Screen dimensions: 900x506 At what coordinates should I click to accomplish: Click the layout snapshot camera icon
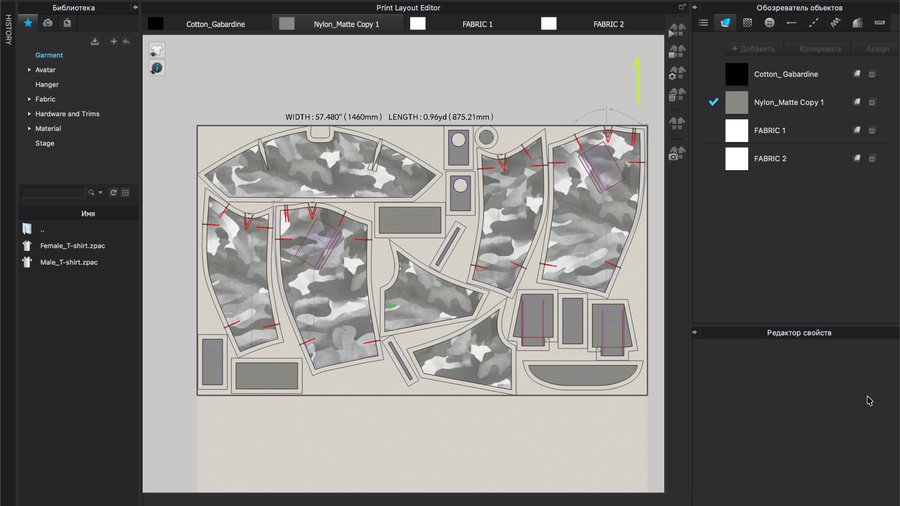click(x=677, y=151)
